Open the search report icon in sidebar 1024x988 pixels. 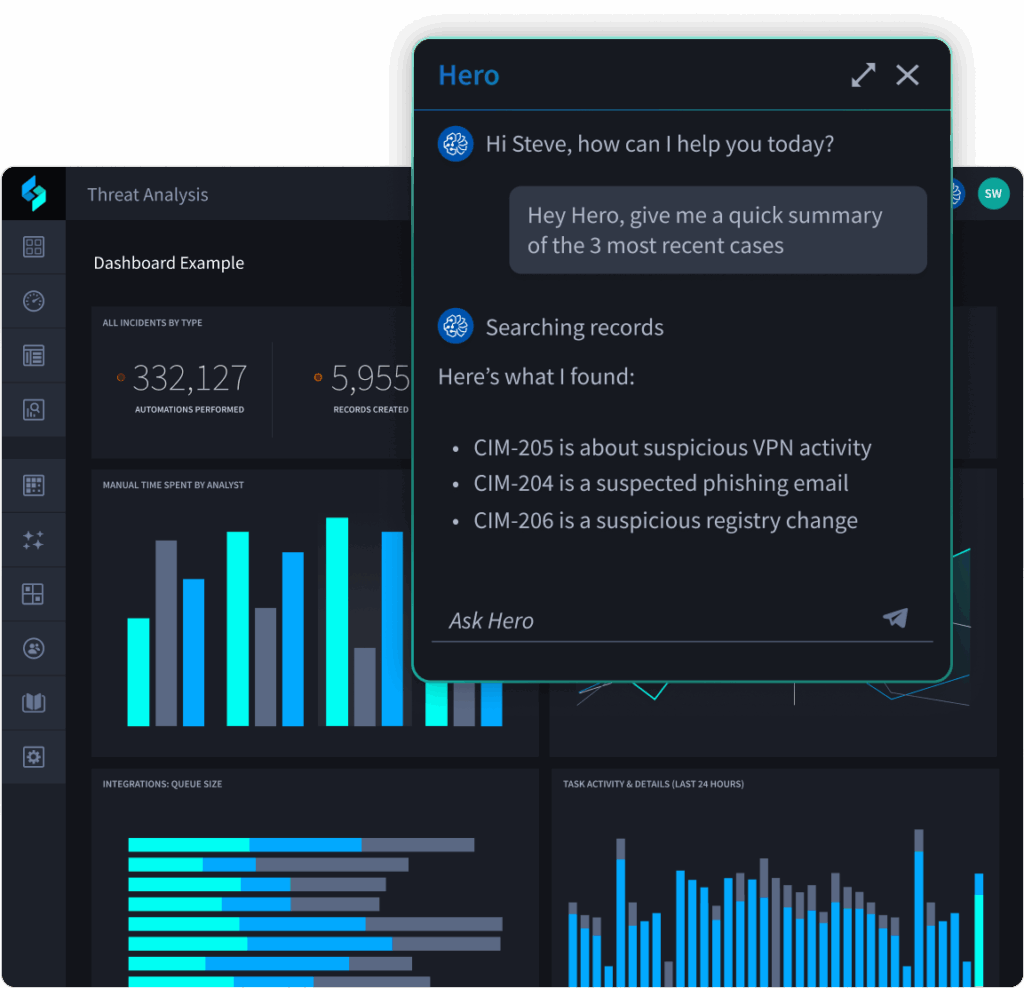(x=33, y=409)
